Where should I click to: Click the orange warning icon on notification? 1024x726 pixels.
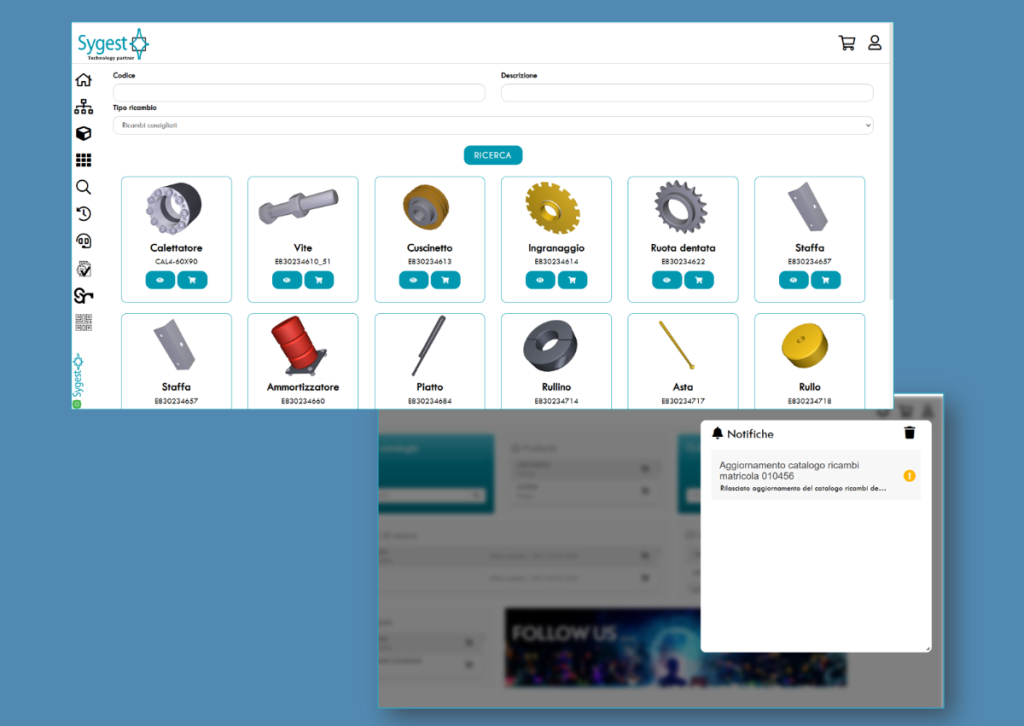point(909,476)
